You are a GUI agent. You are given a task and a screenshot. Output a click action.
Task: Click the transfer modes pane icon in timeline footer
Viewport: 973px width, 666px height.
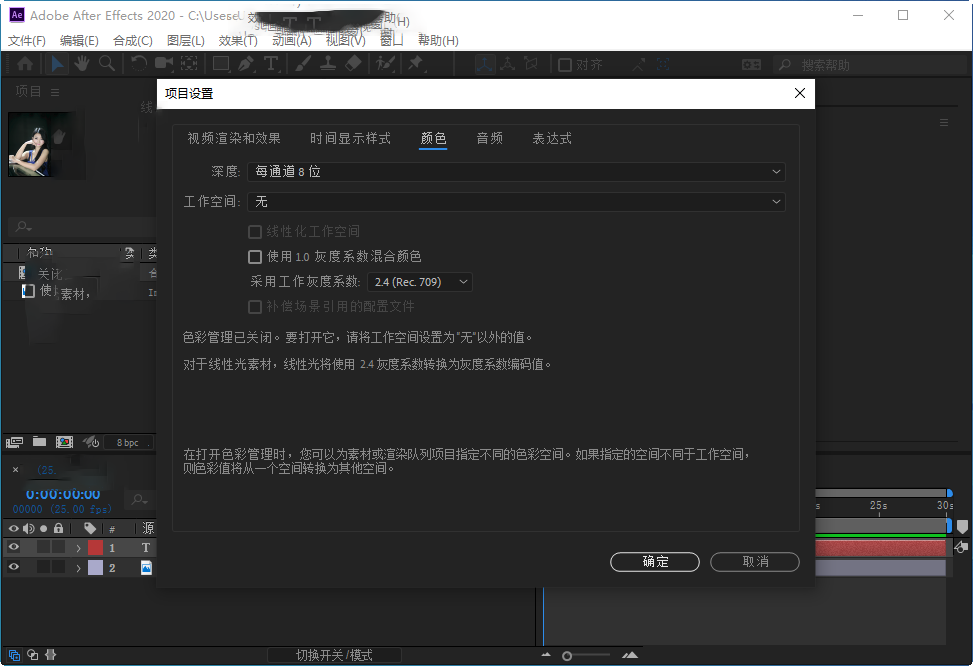click(33, 655)
